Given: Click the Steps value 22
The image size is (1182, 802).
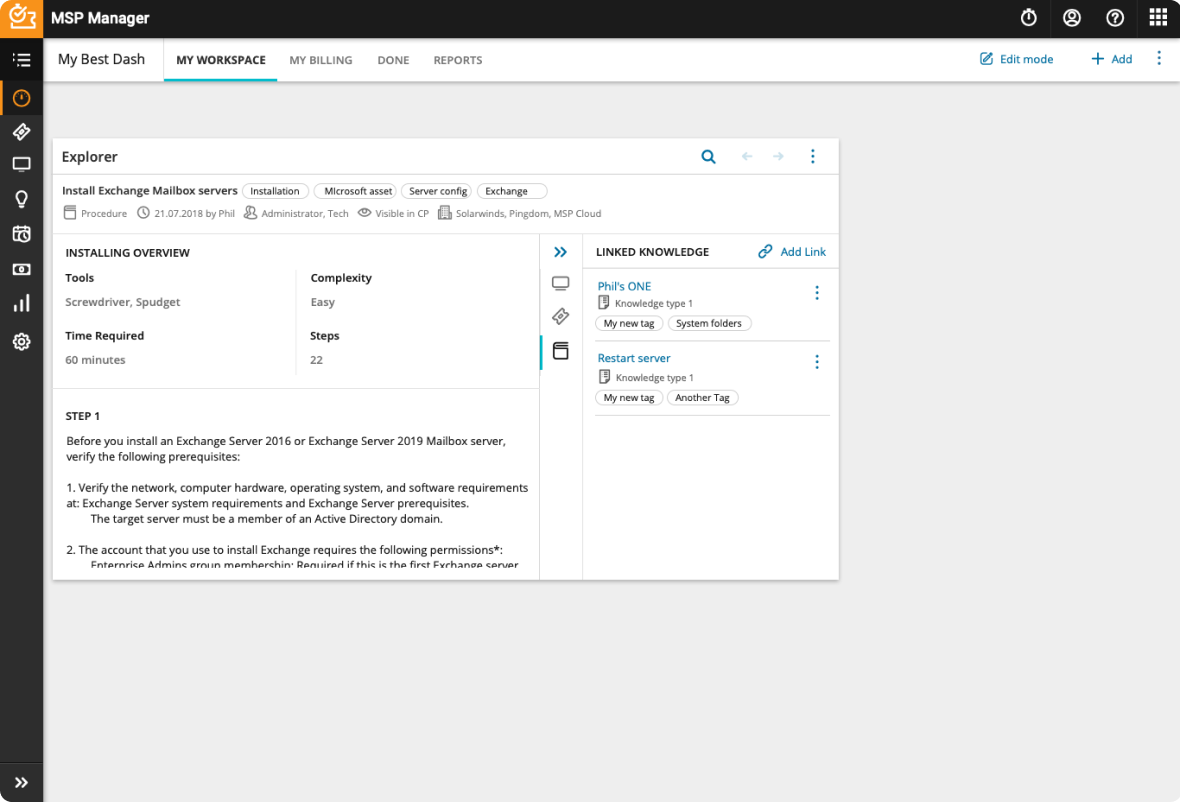Looking at the screenshot, I should point(317,360).
